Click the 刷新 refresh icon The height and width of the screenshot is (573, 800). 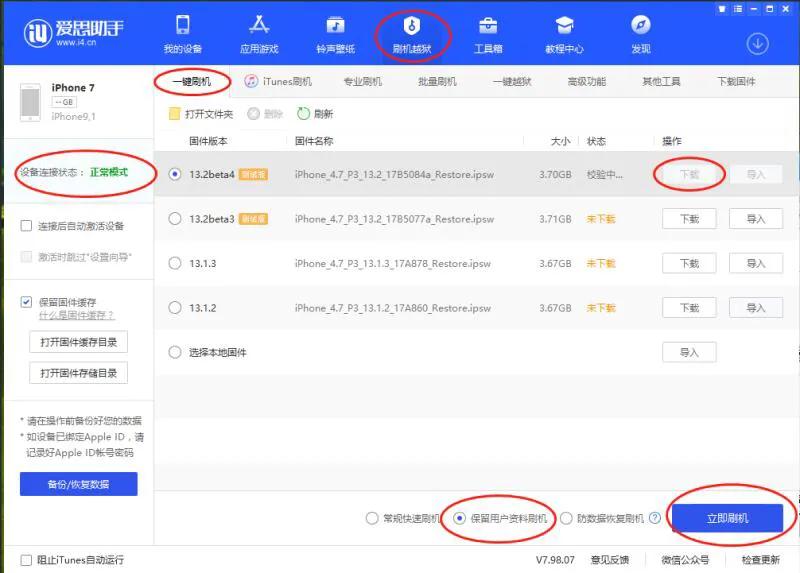tap(303, 114)
